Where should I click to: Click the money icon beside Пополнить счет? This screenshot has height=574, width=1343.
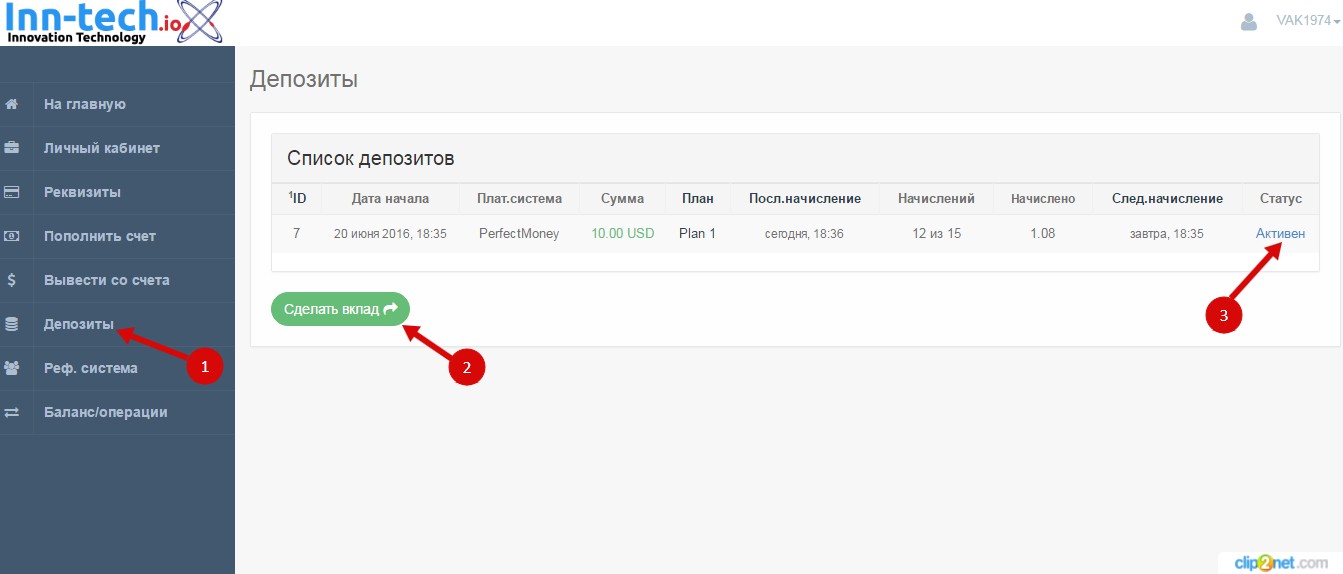coord(12,236)
